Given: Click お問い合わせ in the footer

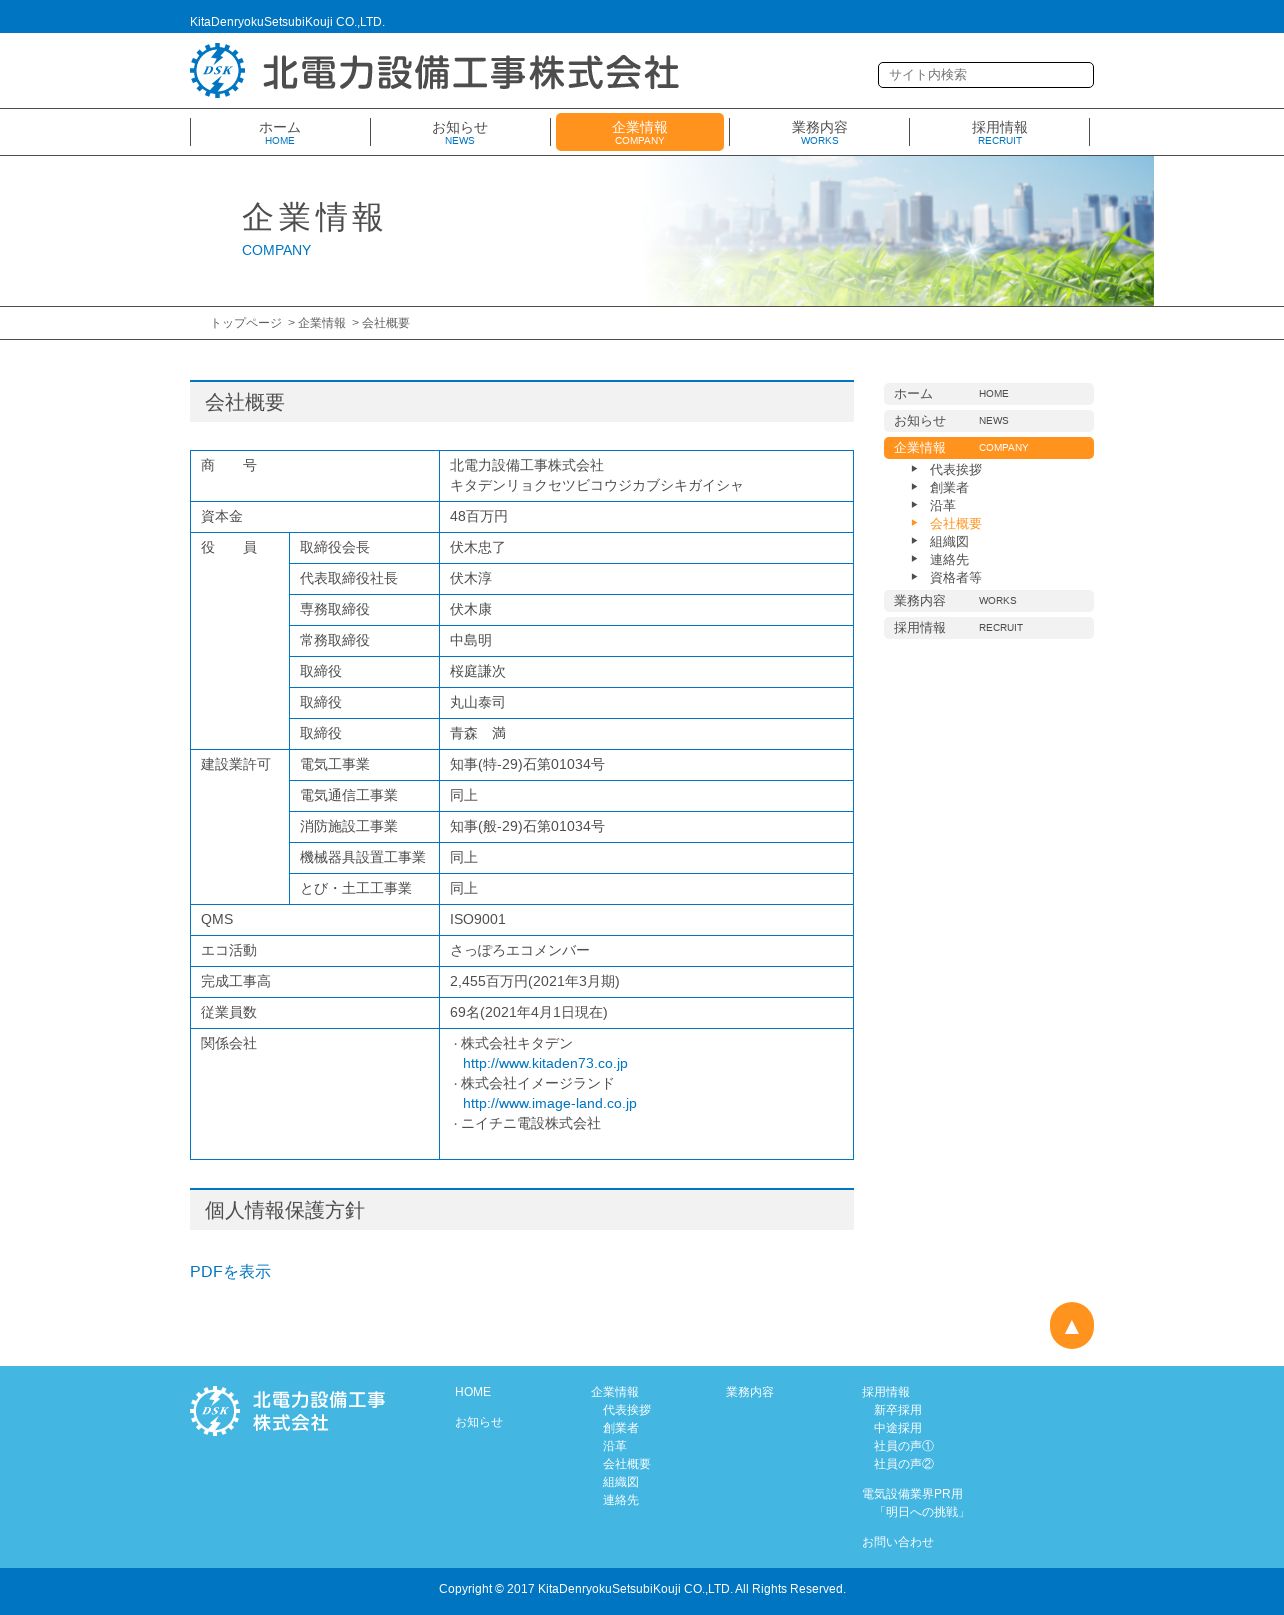Looking at the screenshot, I should click(x=898, y=1542).
